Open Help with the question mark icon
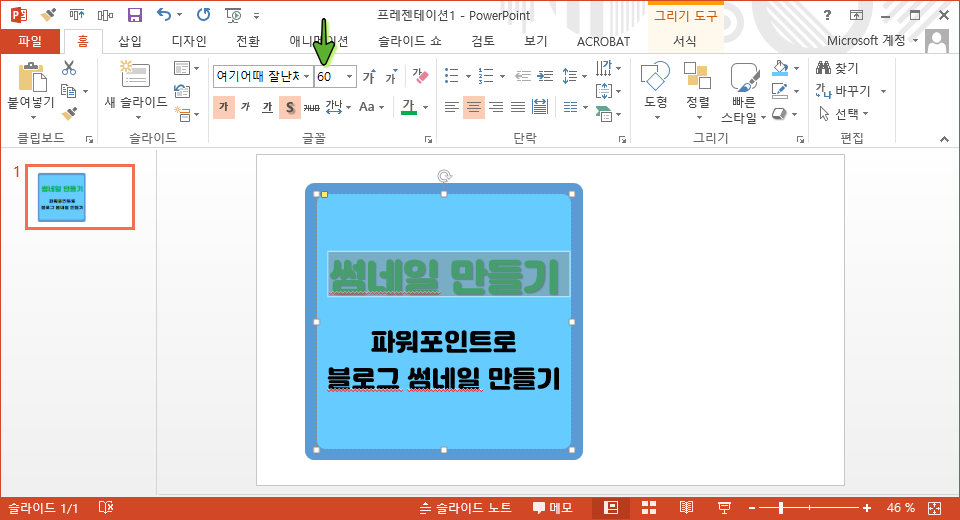 [827, 15]
